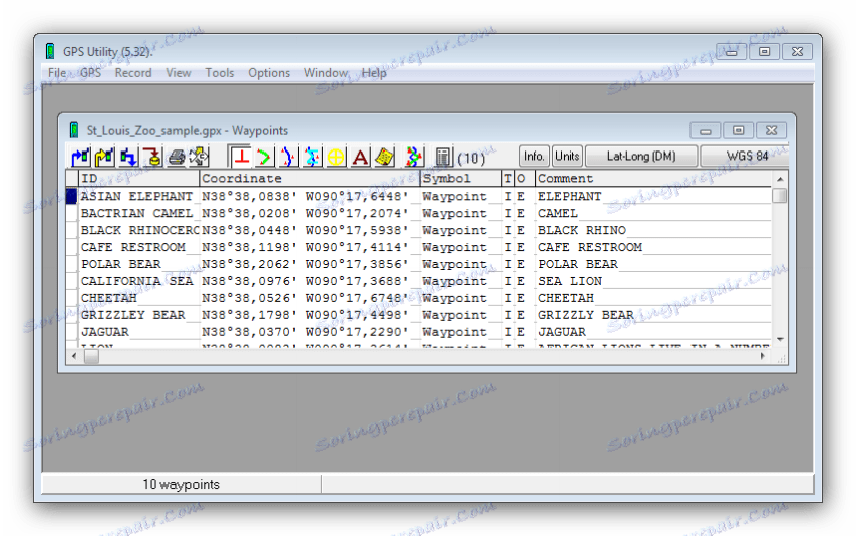Click the vertical scrollbar down arrow
856x536 pixels.
pos(780,340)
